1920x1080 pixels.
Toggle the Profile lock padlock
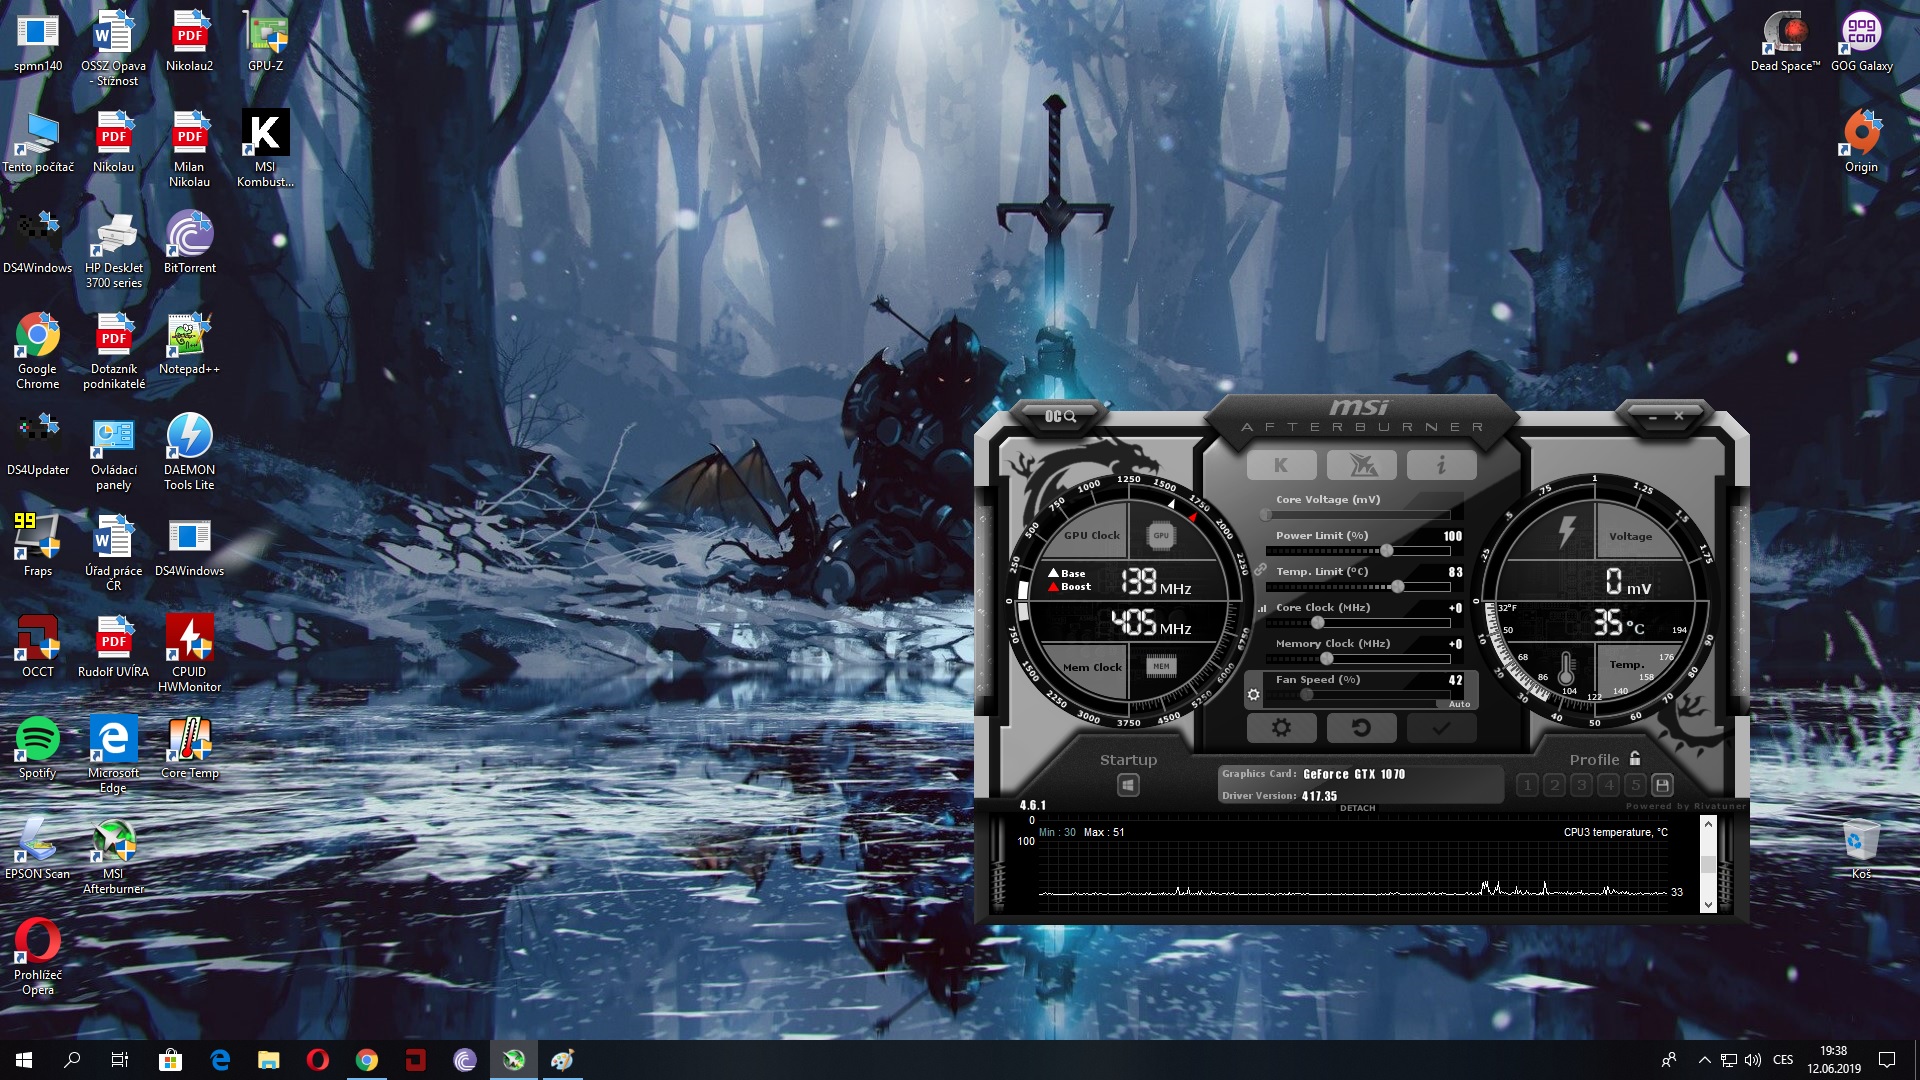point(1635,758)
